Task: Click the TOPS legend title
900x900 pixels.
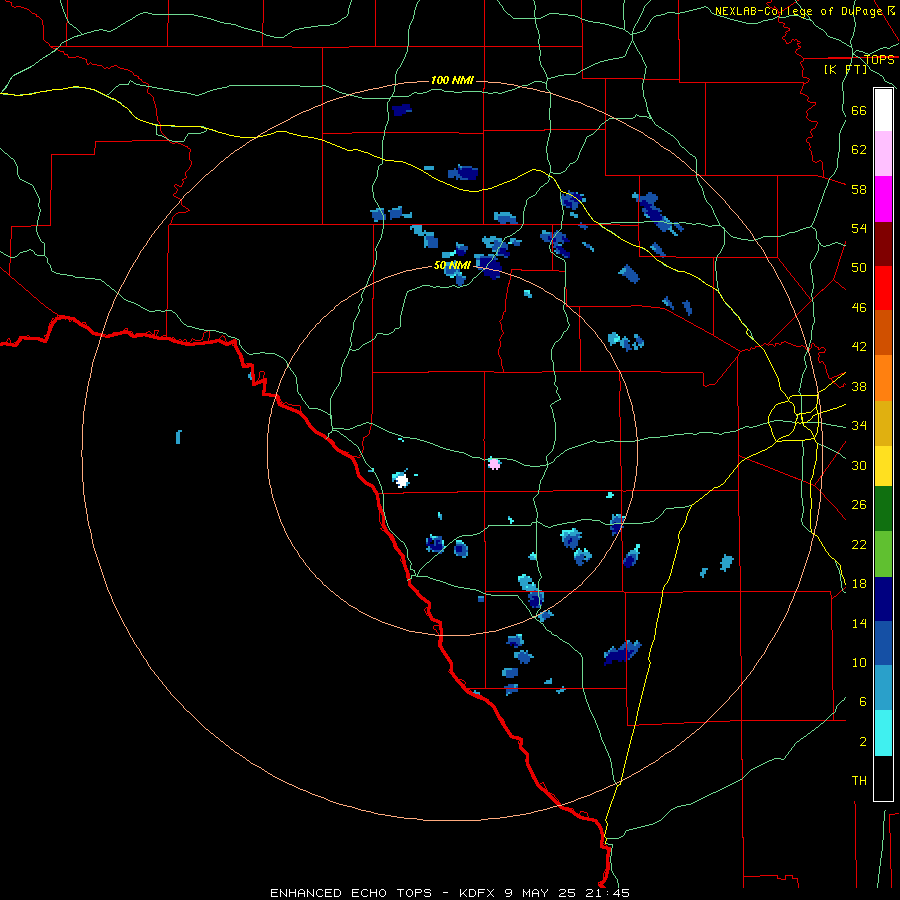Action: coord(879,59)
